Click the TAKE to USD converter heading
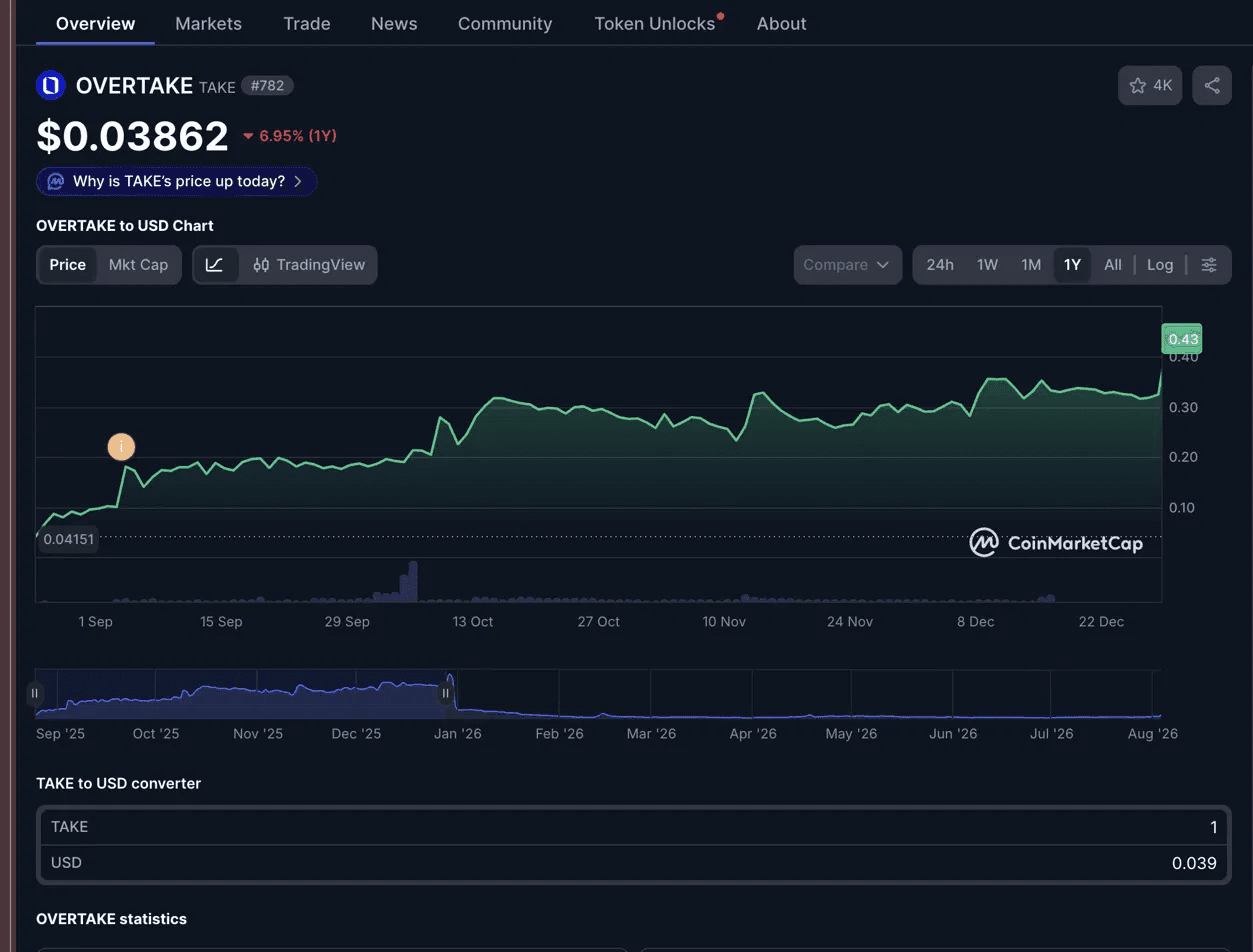 tap(118, 783)
